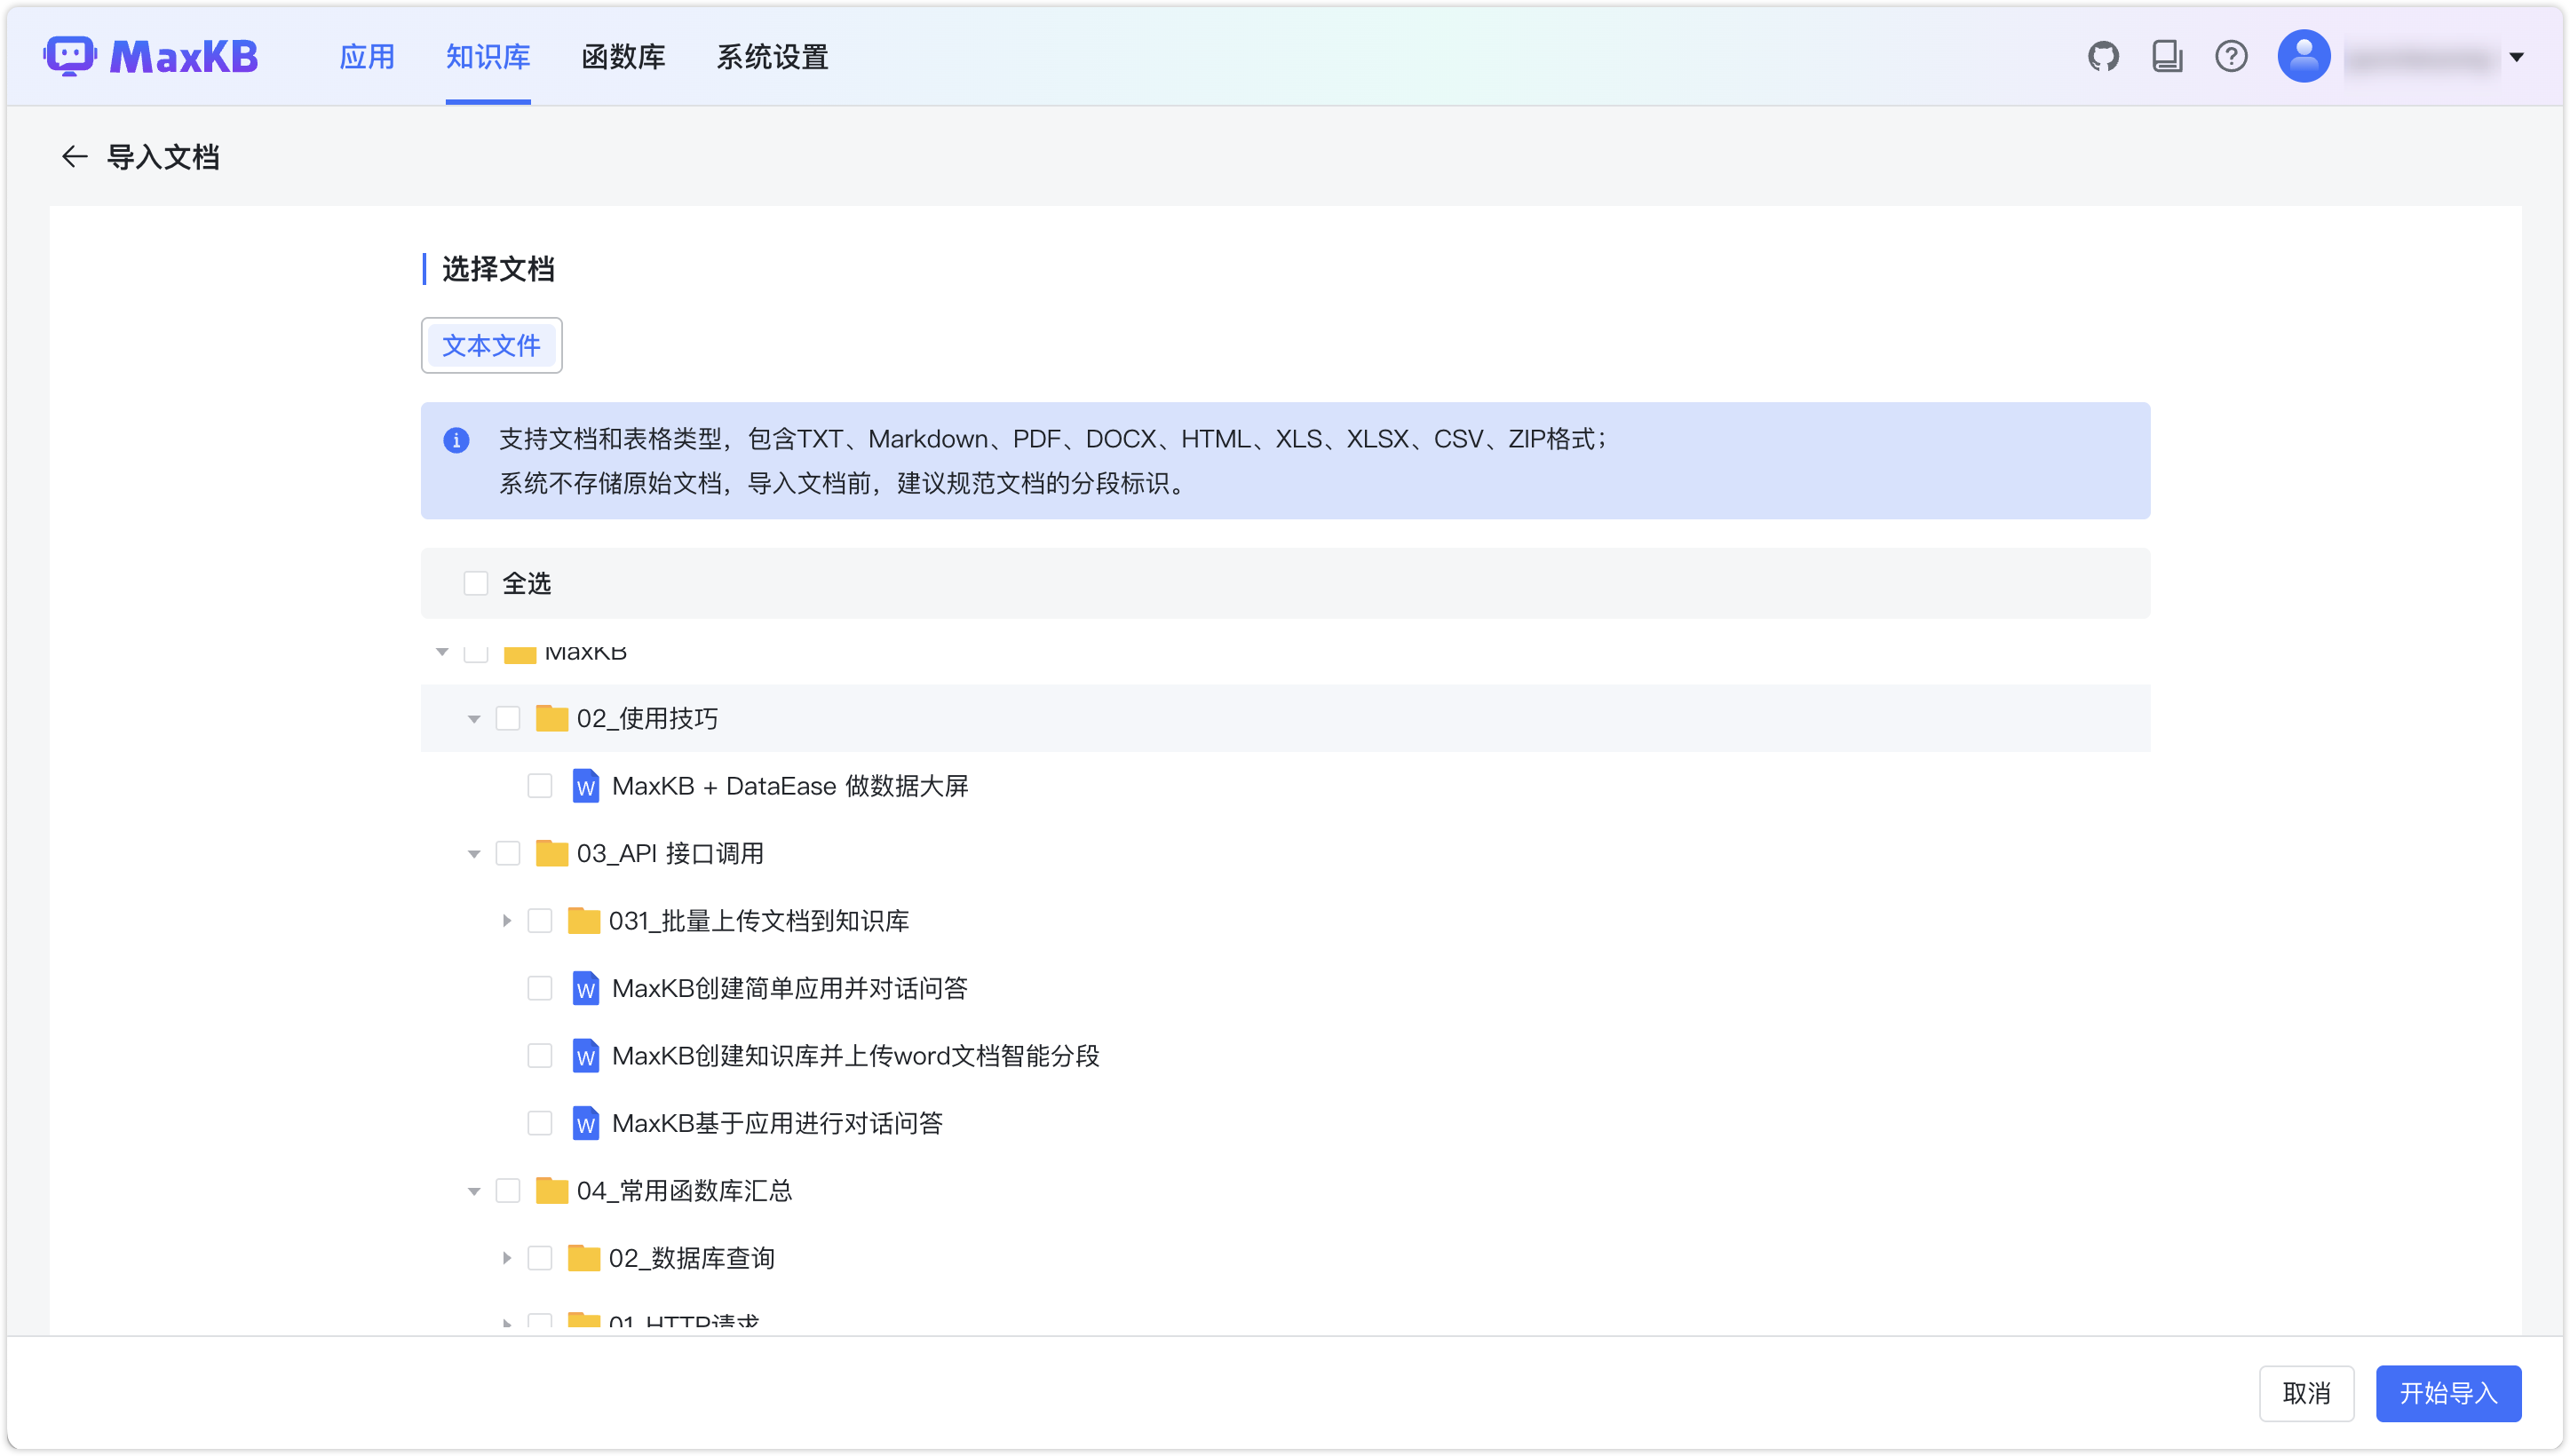The width and height of the screenshot is (2570, 1456).
Task: Enable the 全选 checkbox
Action: pyautogui.click(x=475, y=583)
